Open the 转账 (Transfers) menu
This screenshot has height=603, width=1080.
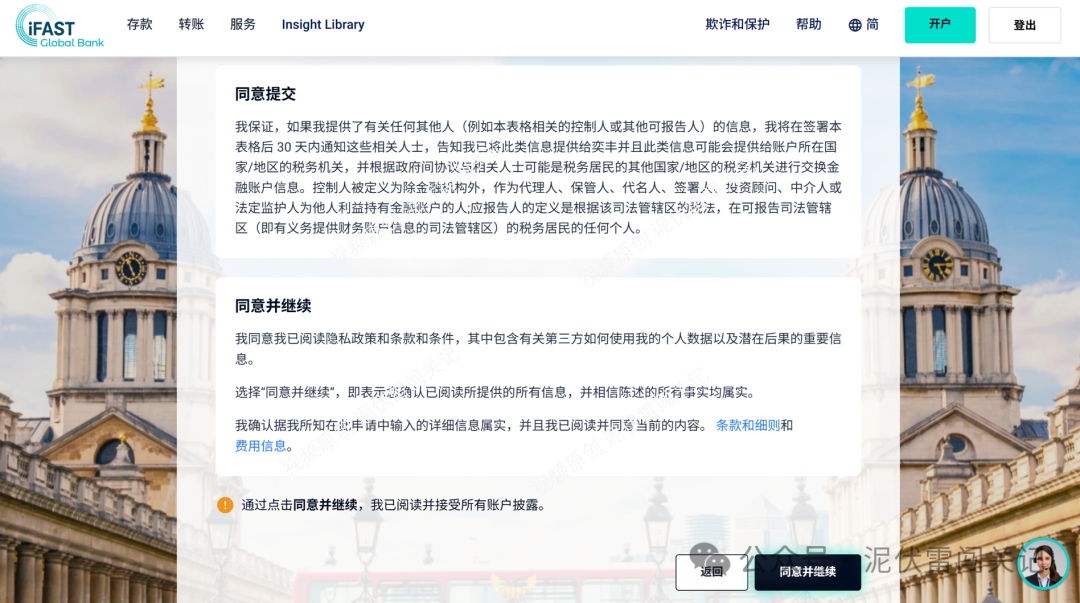[x=191, y=24]
